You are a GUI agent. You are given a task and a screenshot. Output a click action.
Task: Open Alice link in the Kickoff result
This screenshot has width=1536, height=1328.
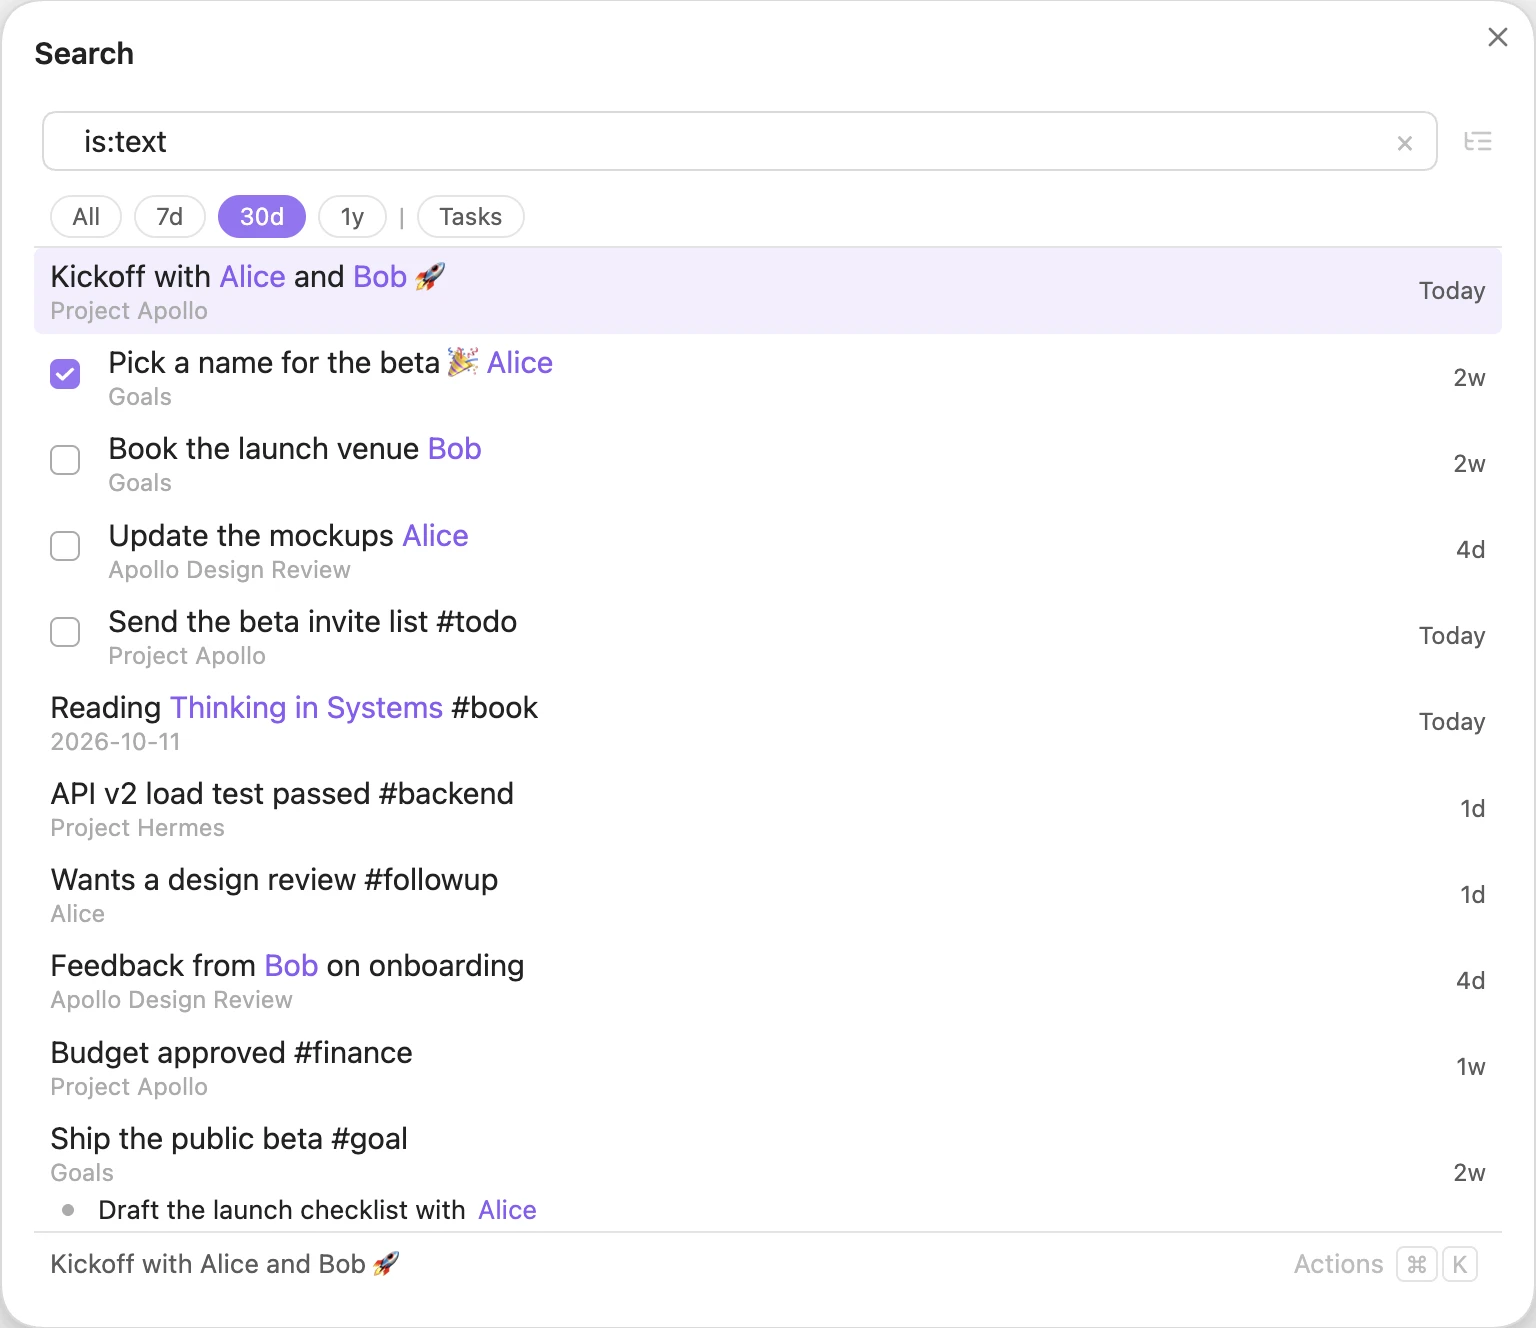coord(252,276)
